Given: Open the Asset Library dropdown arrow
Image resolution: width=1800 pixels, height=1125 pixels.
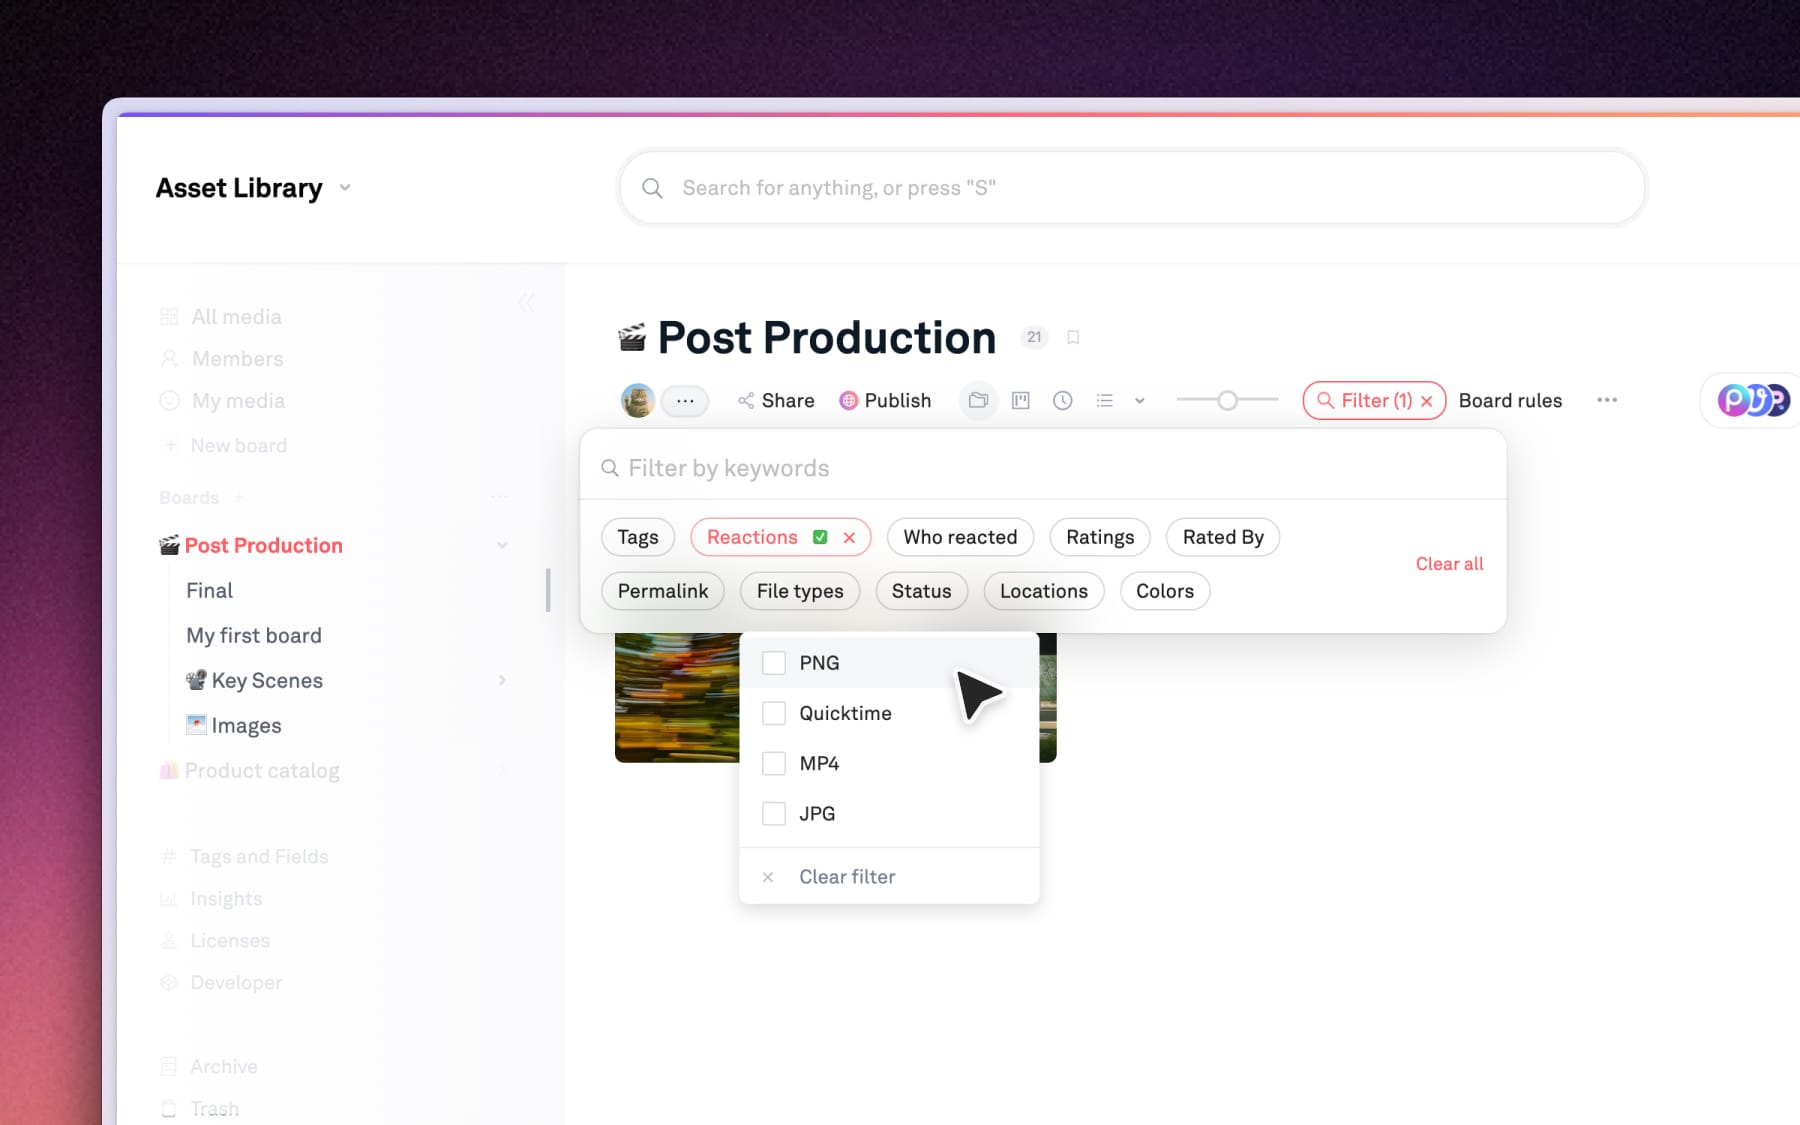Looking at the screenshot, I should tap(345, 188).
